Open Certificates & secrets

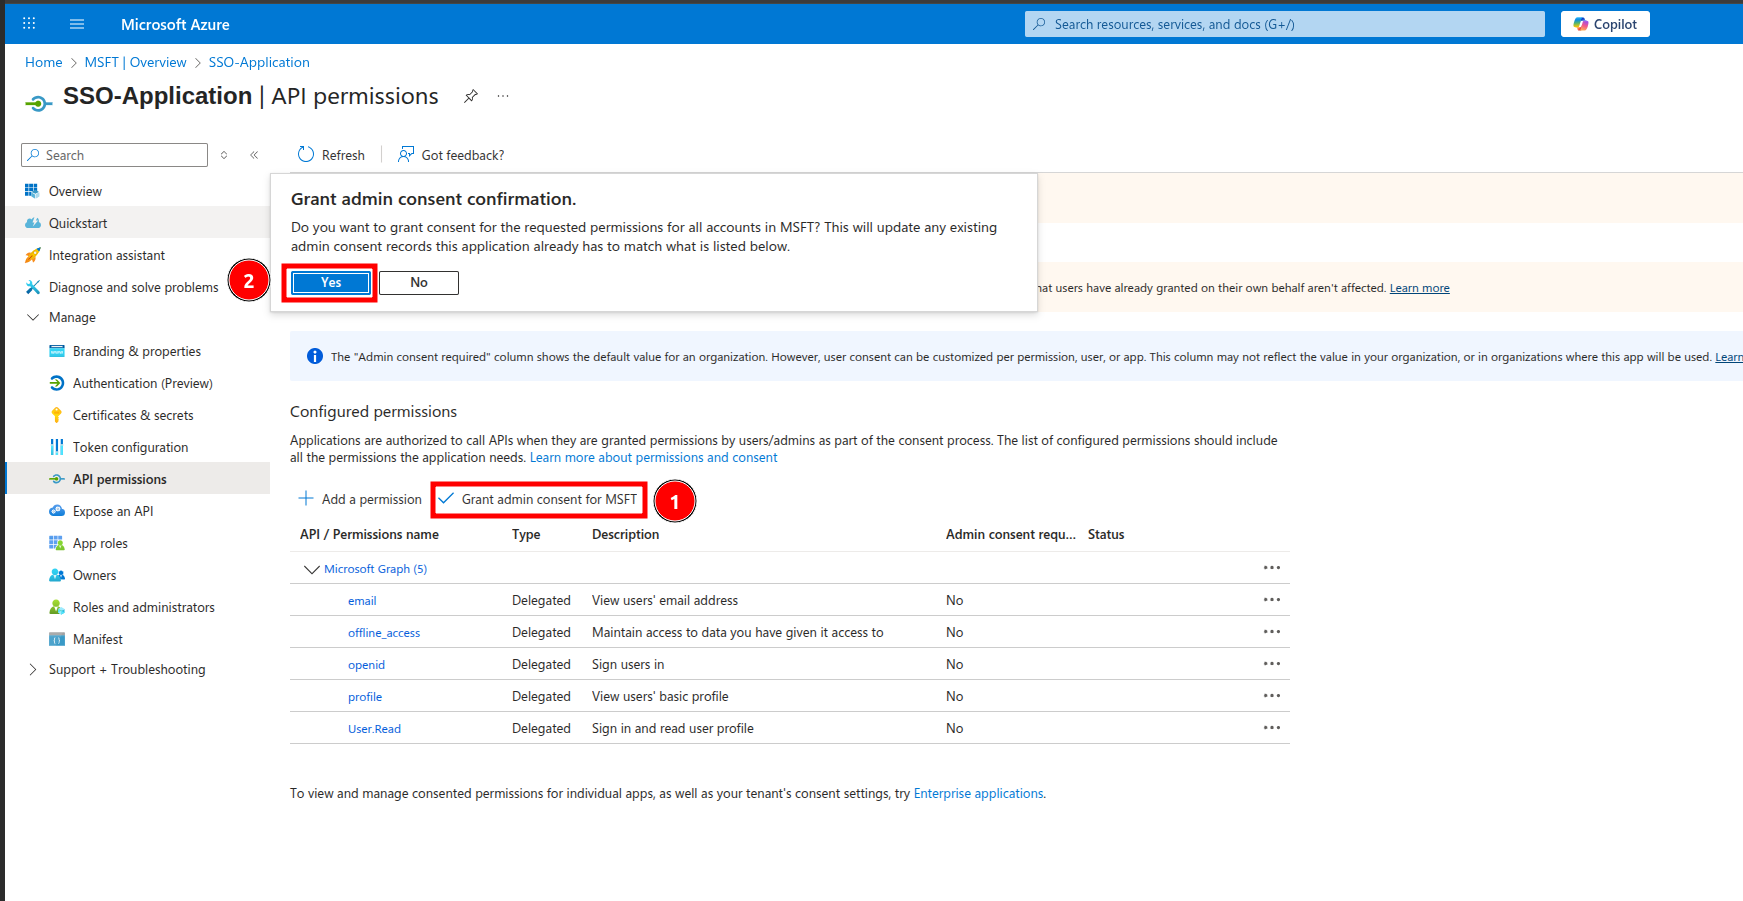click(x=133, y=415)
